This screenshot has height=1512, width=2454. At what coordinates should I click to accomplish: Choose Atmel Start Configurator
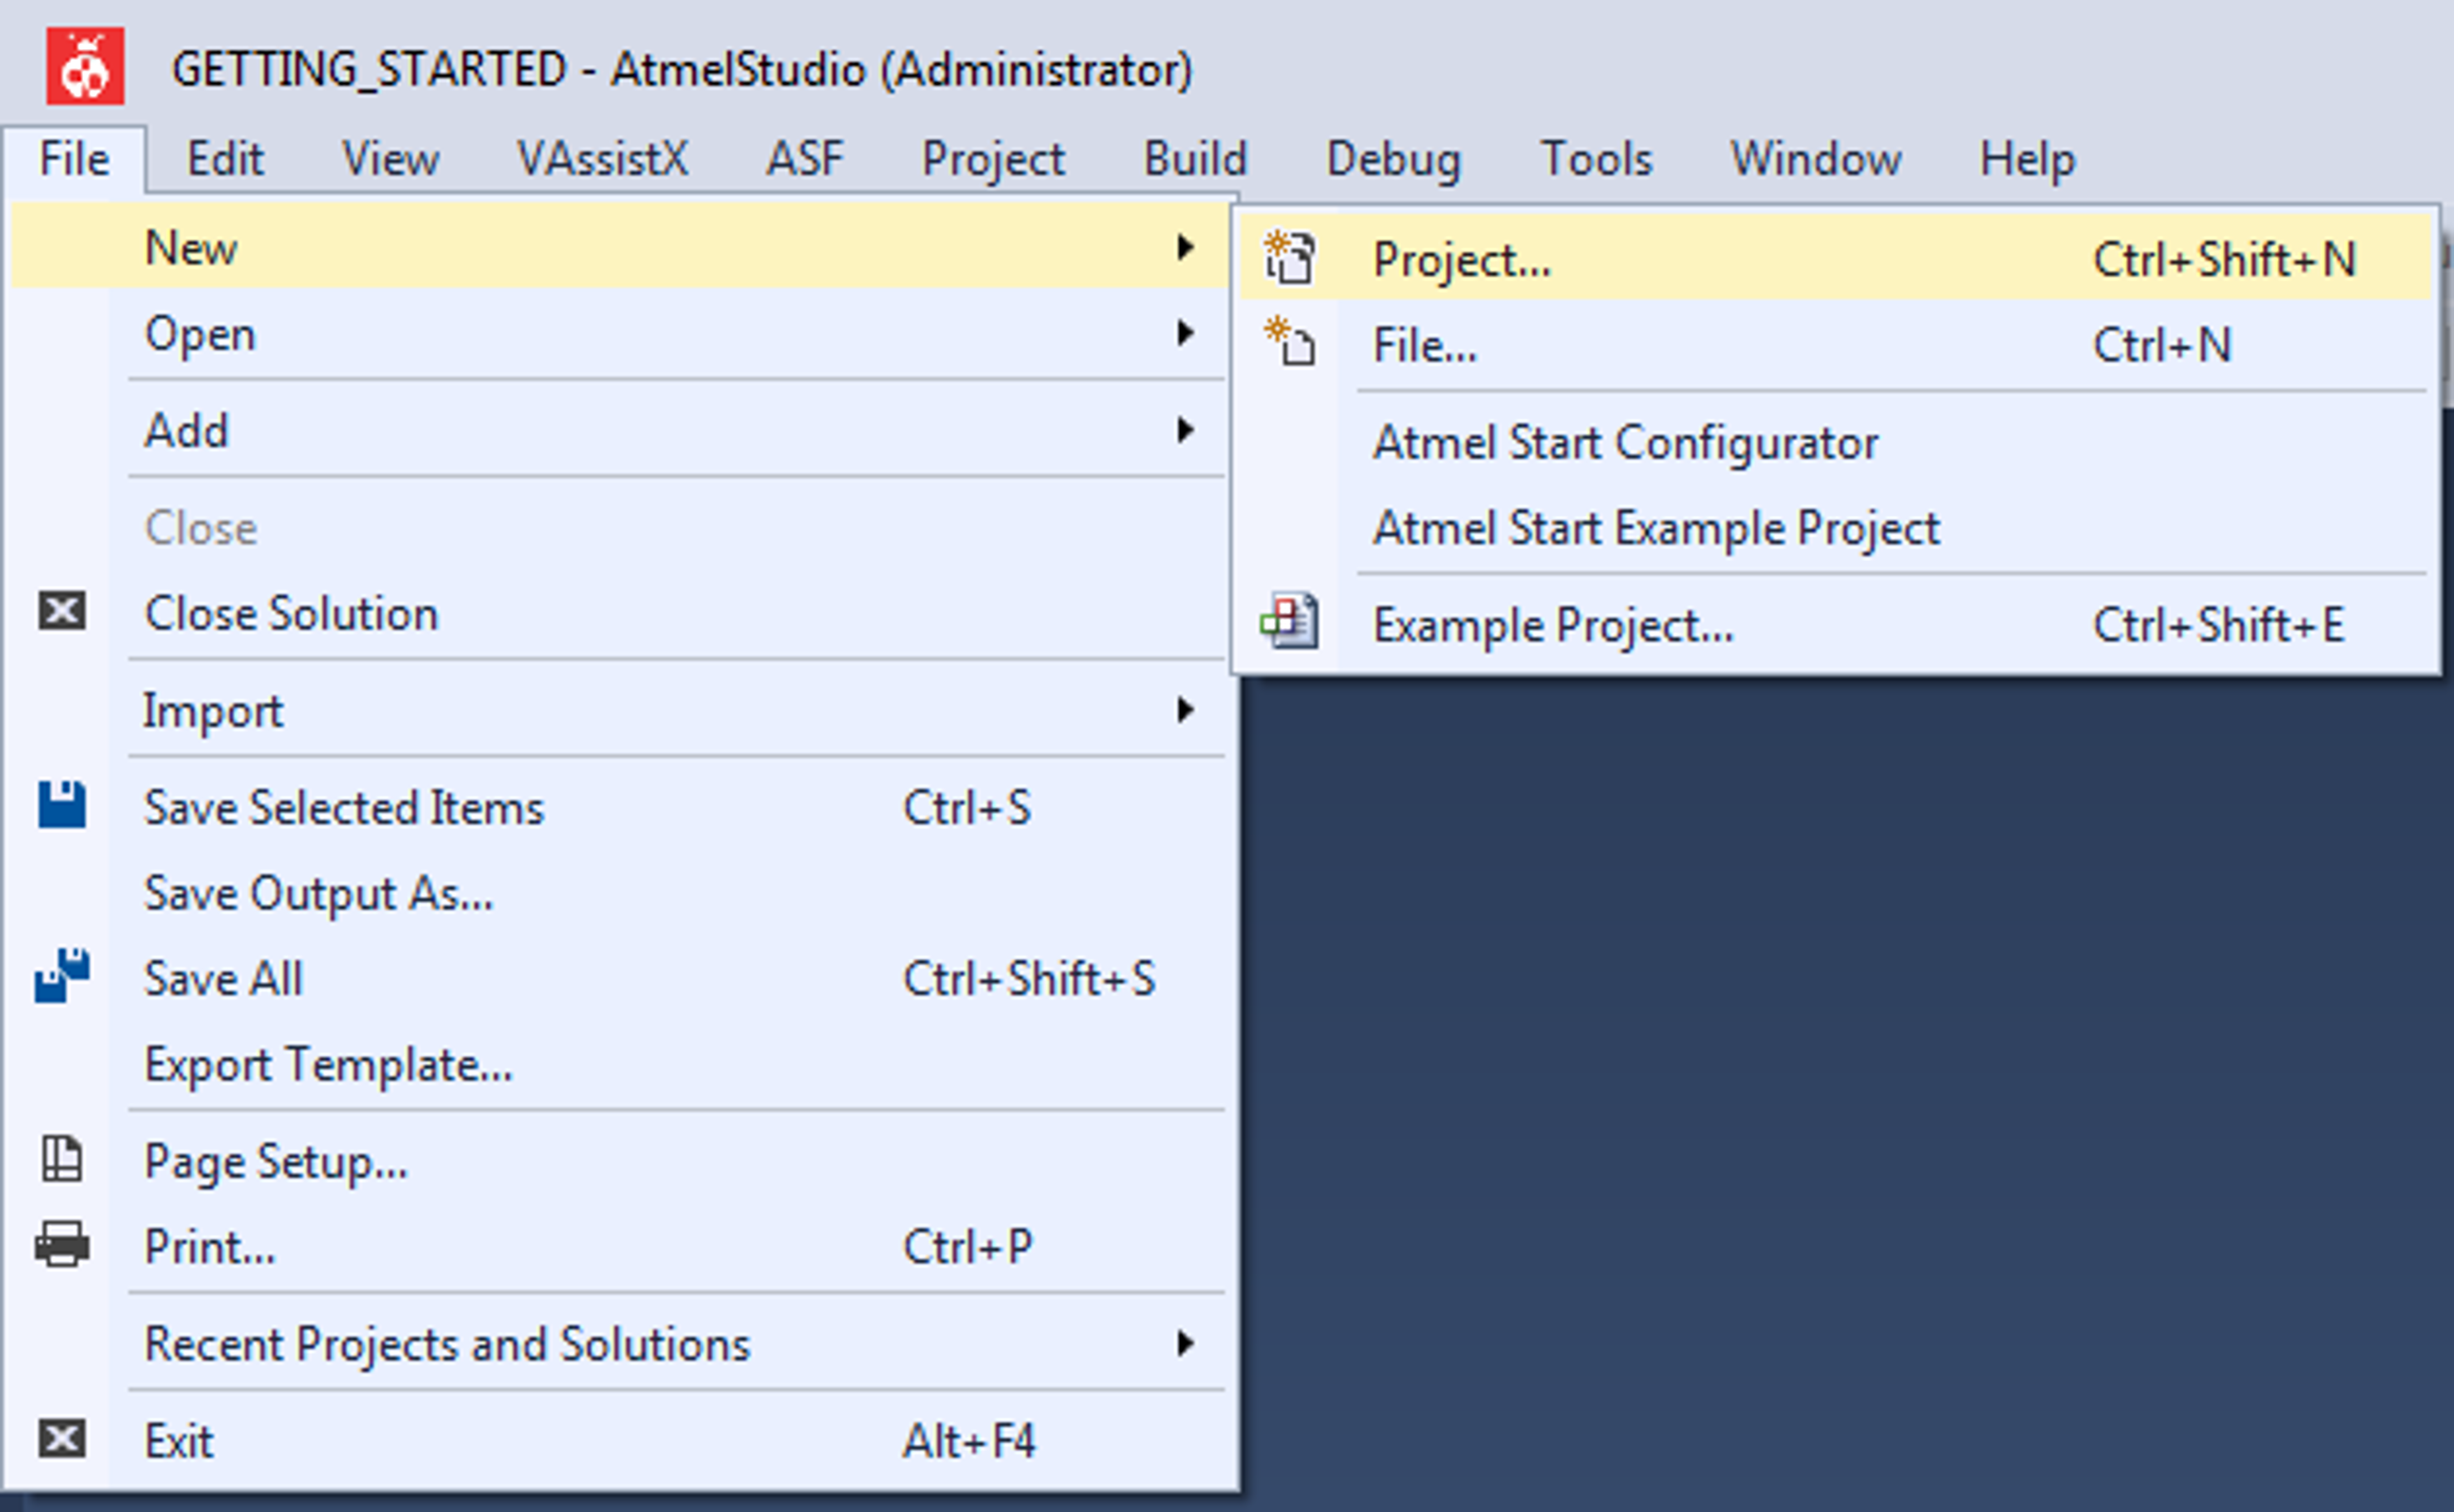(1625, 443)
